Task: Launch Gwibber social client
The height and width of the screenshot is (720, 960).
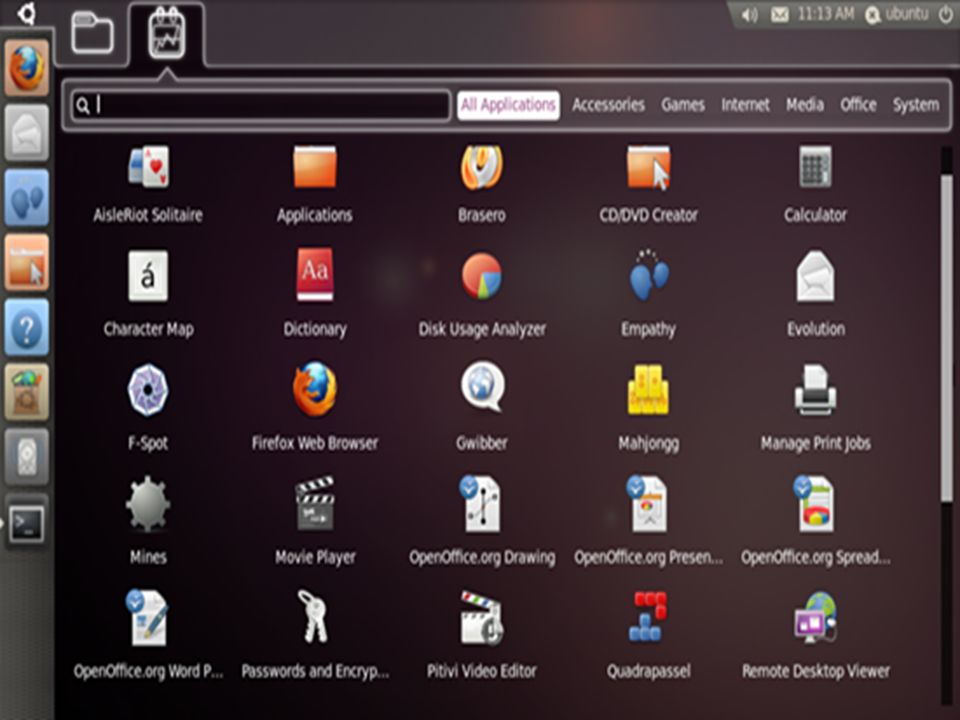Action: click(x=482, y=388)
